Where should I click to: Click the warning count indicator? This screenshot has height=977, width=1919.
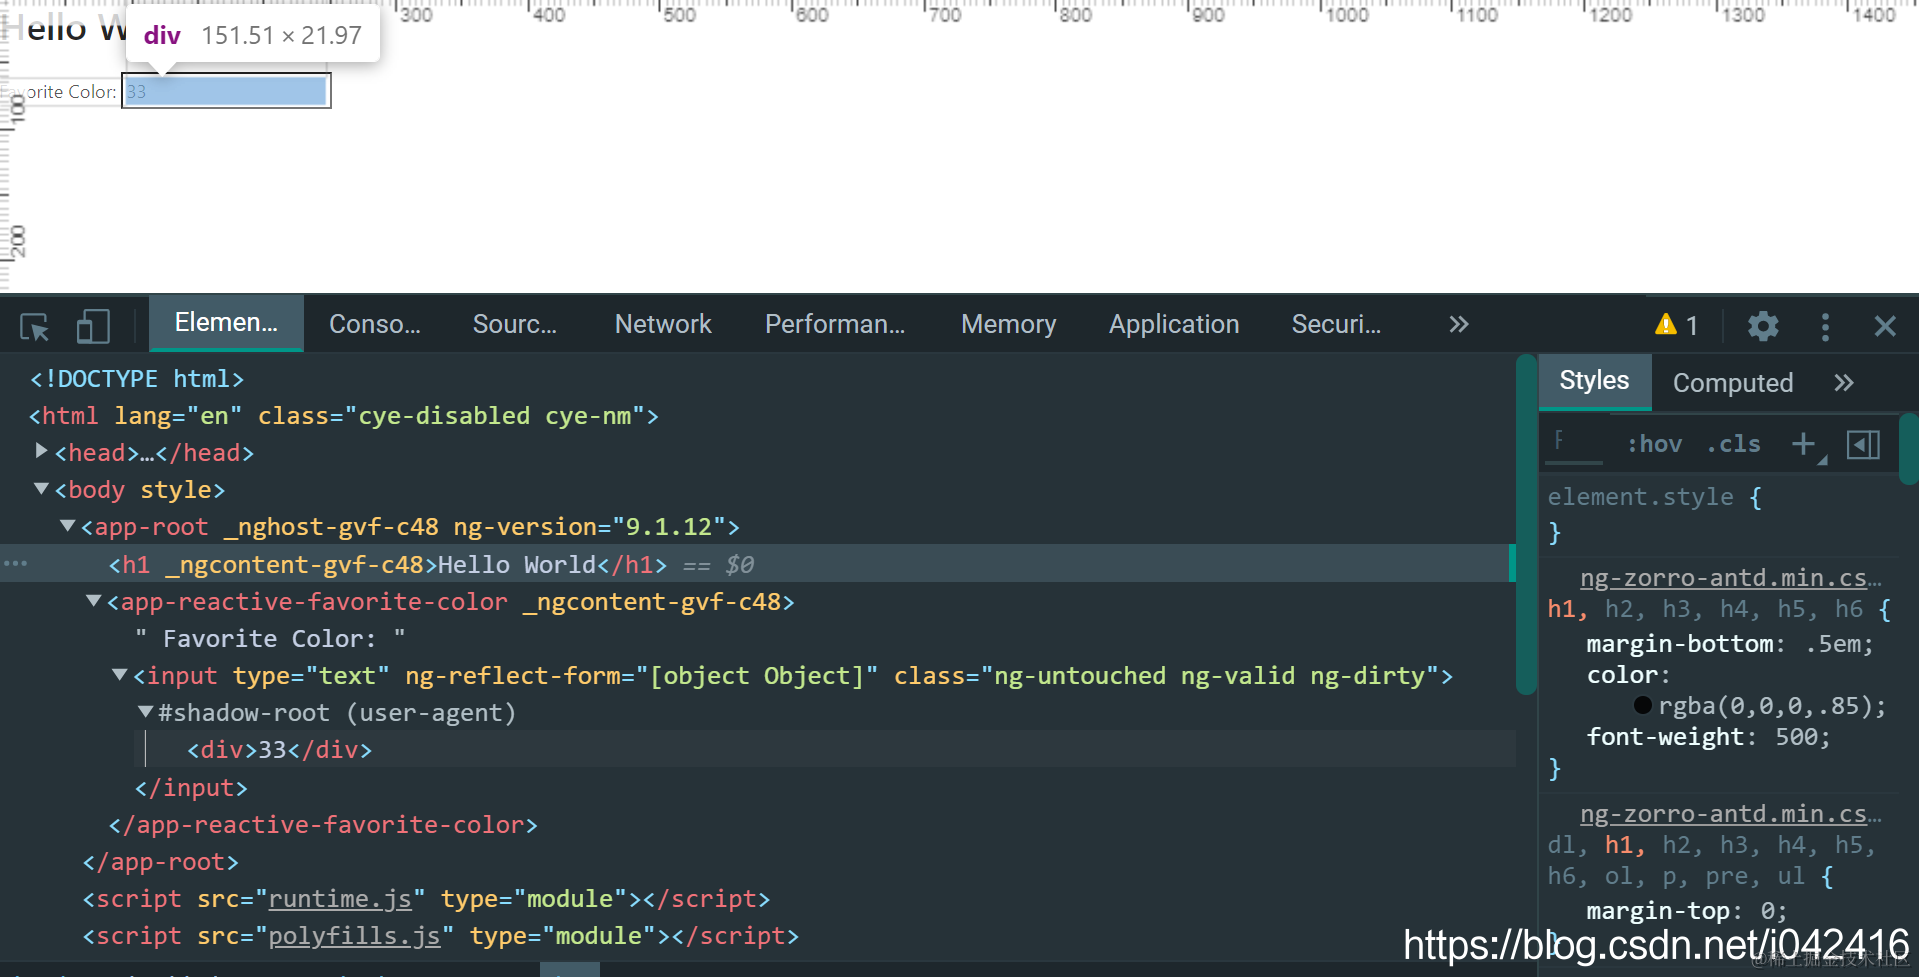pos(1677,325)
